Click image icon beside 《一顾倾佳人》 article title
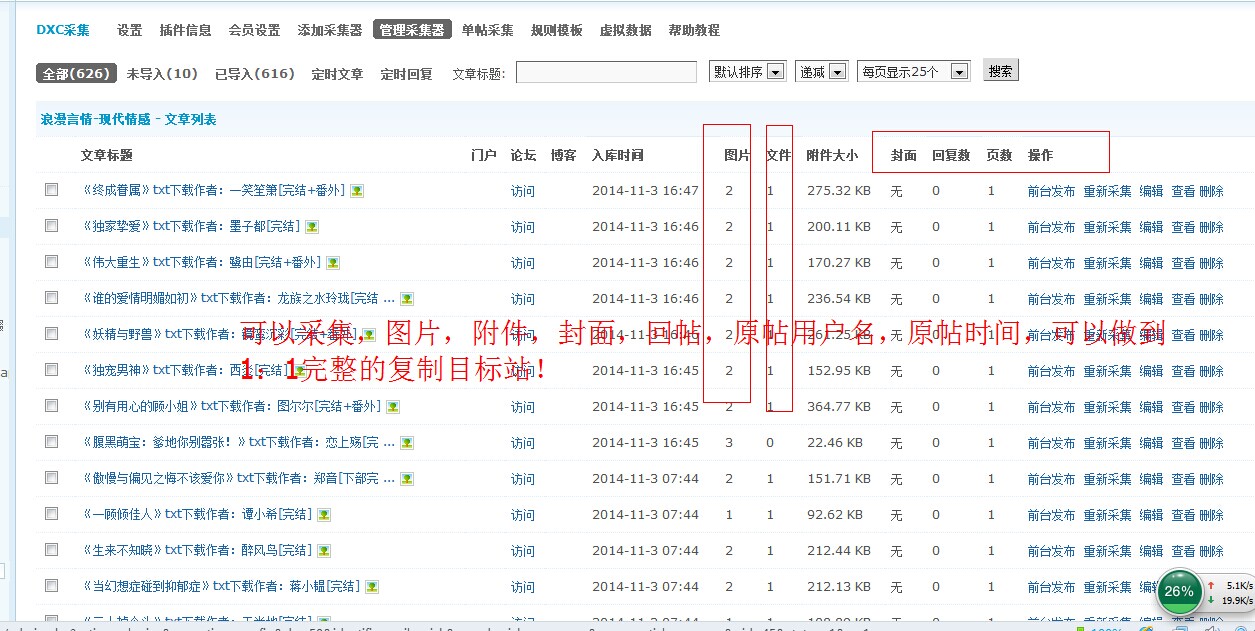1255x631 pixels. pos(324,515)
